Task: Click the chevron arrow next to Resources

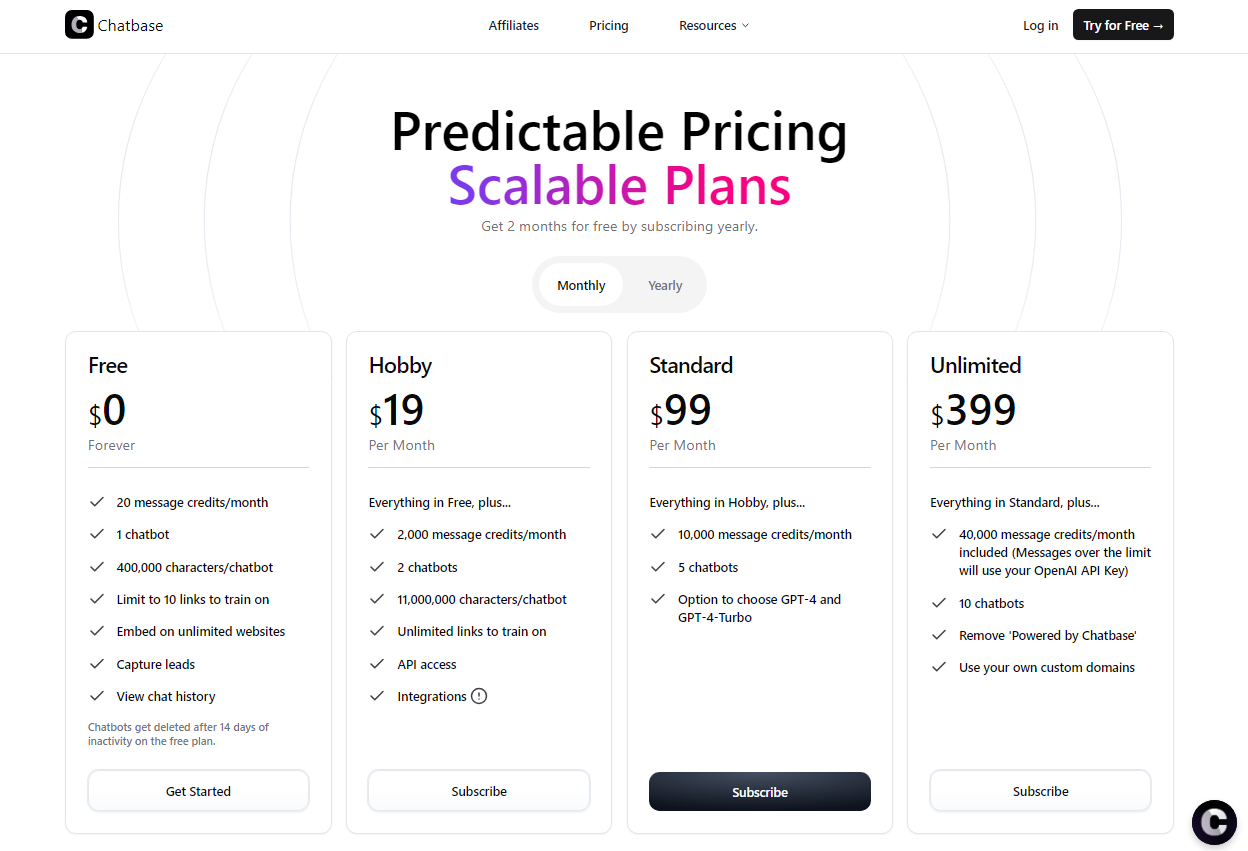Action: (745, 26)
